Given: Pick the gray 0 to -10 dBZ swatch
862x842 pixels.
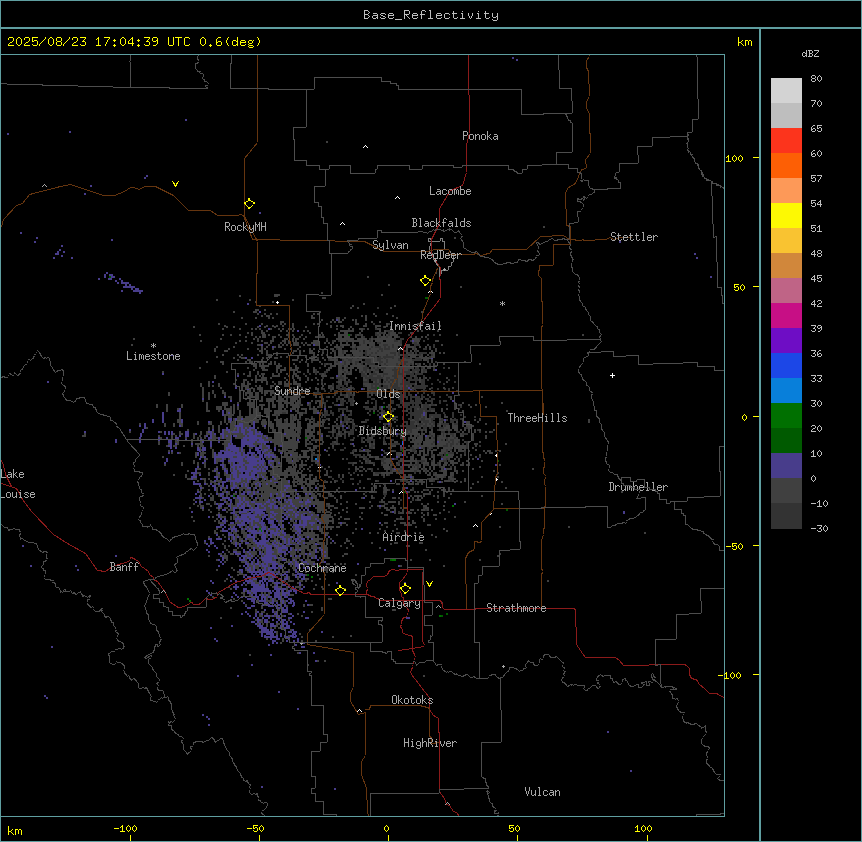Looking at the screenshot, I should click(786, 491).
